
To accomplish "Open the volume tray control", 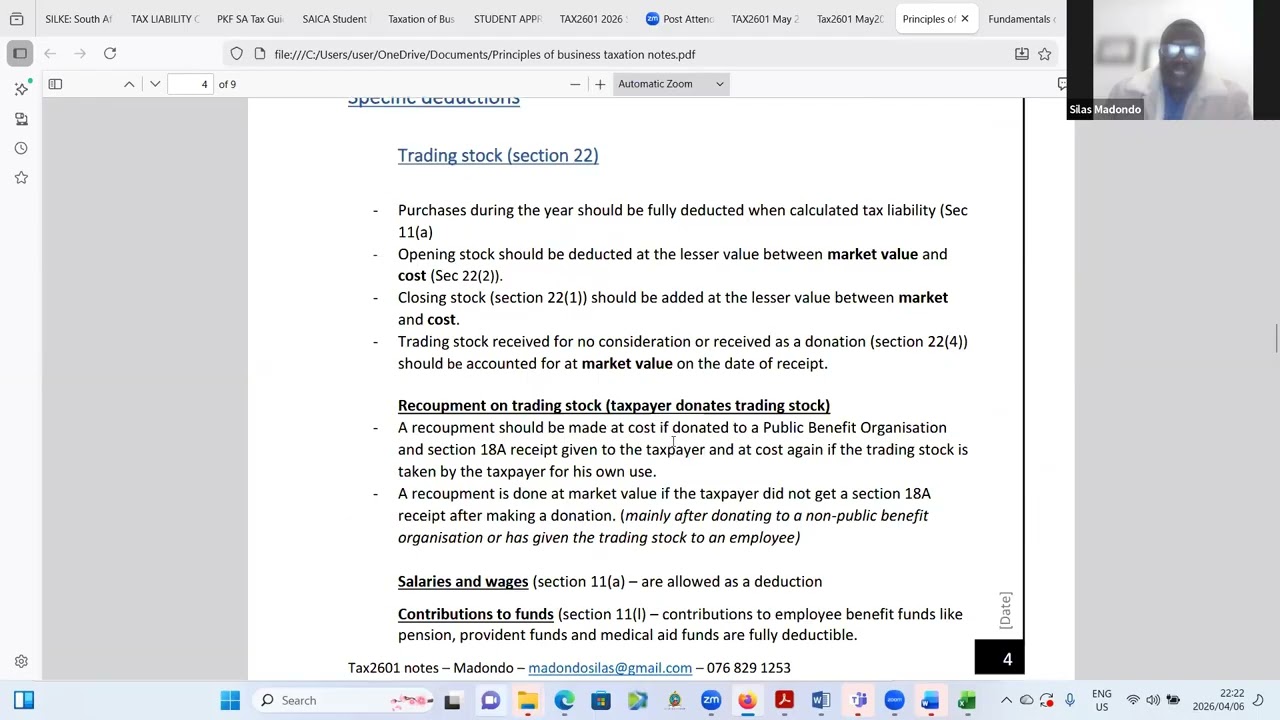I will click(1153, 700).
